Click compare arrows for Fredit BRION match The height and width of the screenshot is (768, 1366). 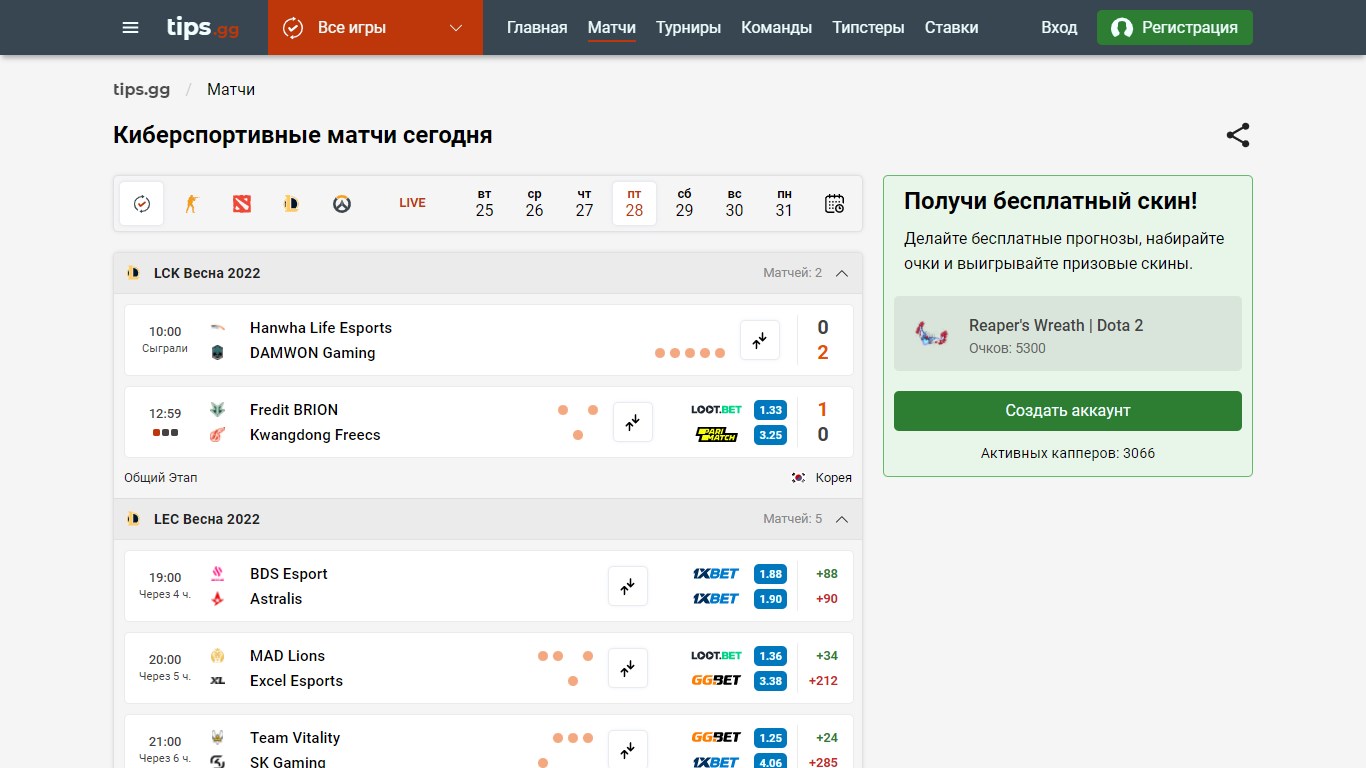point(633,422)
